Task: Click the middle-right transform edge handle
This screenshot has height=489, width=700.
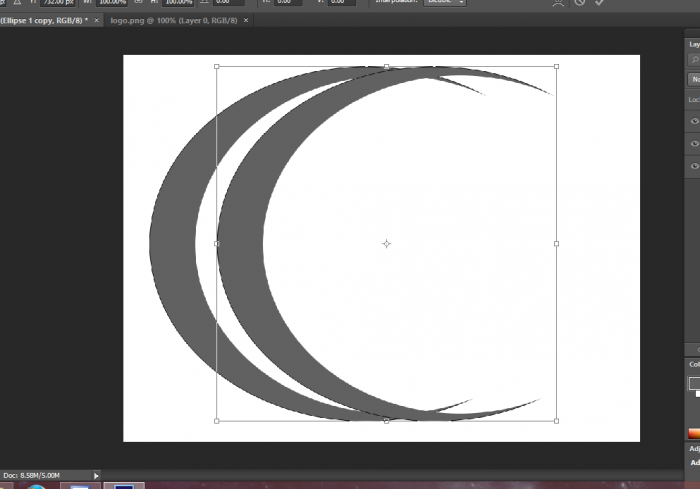Action: [x=556, y=243]
